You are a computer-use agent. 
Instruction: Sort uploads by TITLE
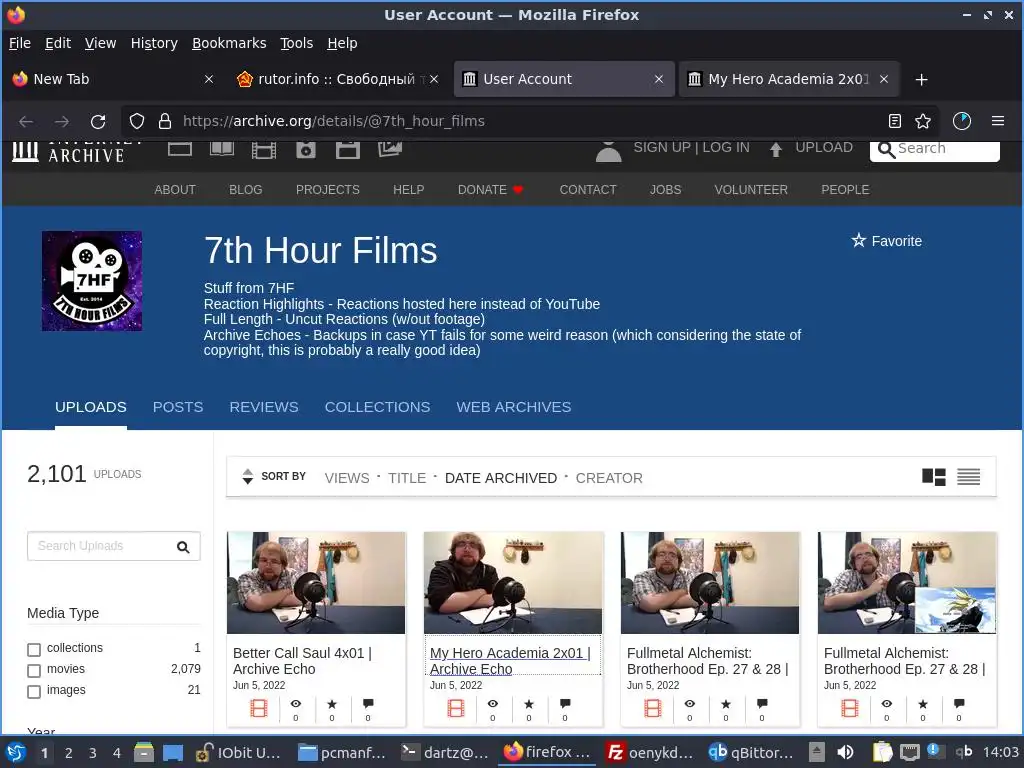[407, 478]
